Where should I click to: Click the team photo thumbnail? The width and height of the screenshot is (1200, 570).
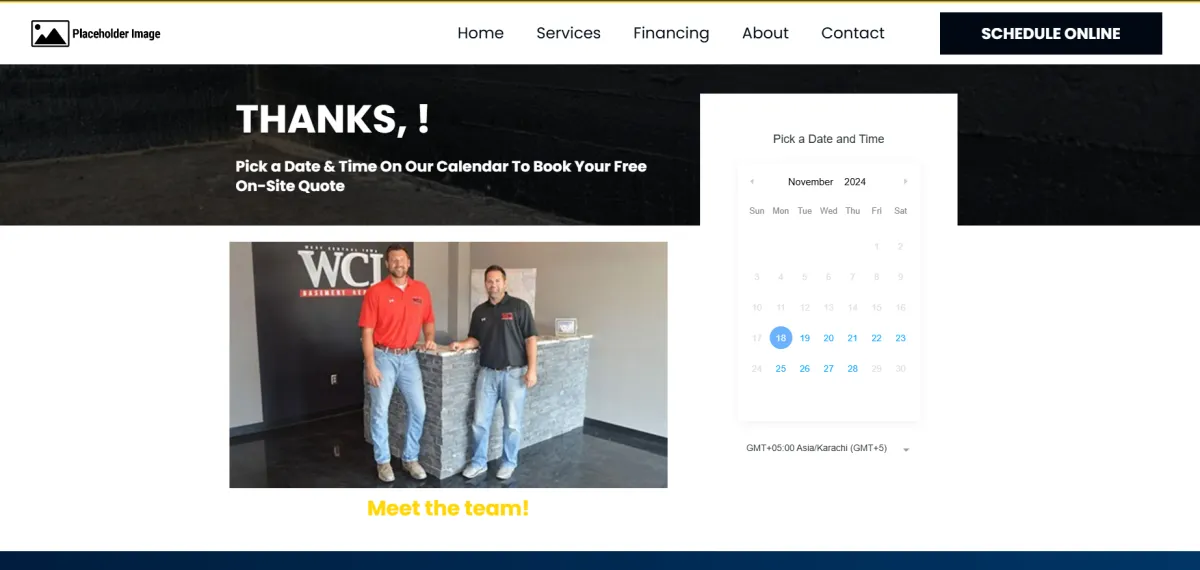pyautogui.click(x=448, y=365)
